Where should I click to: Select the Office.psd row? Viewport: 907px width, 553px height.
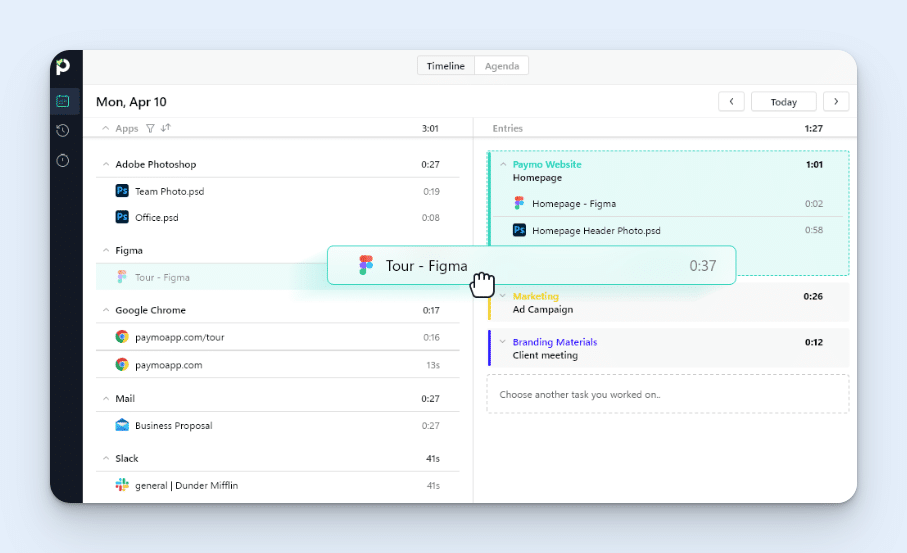(278, 217)
